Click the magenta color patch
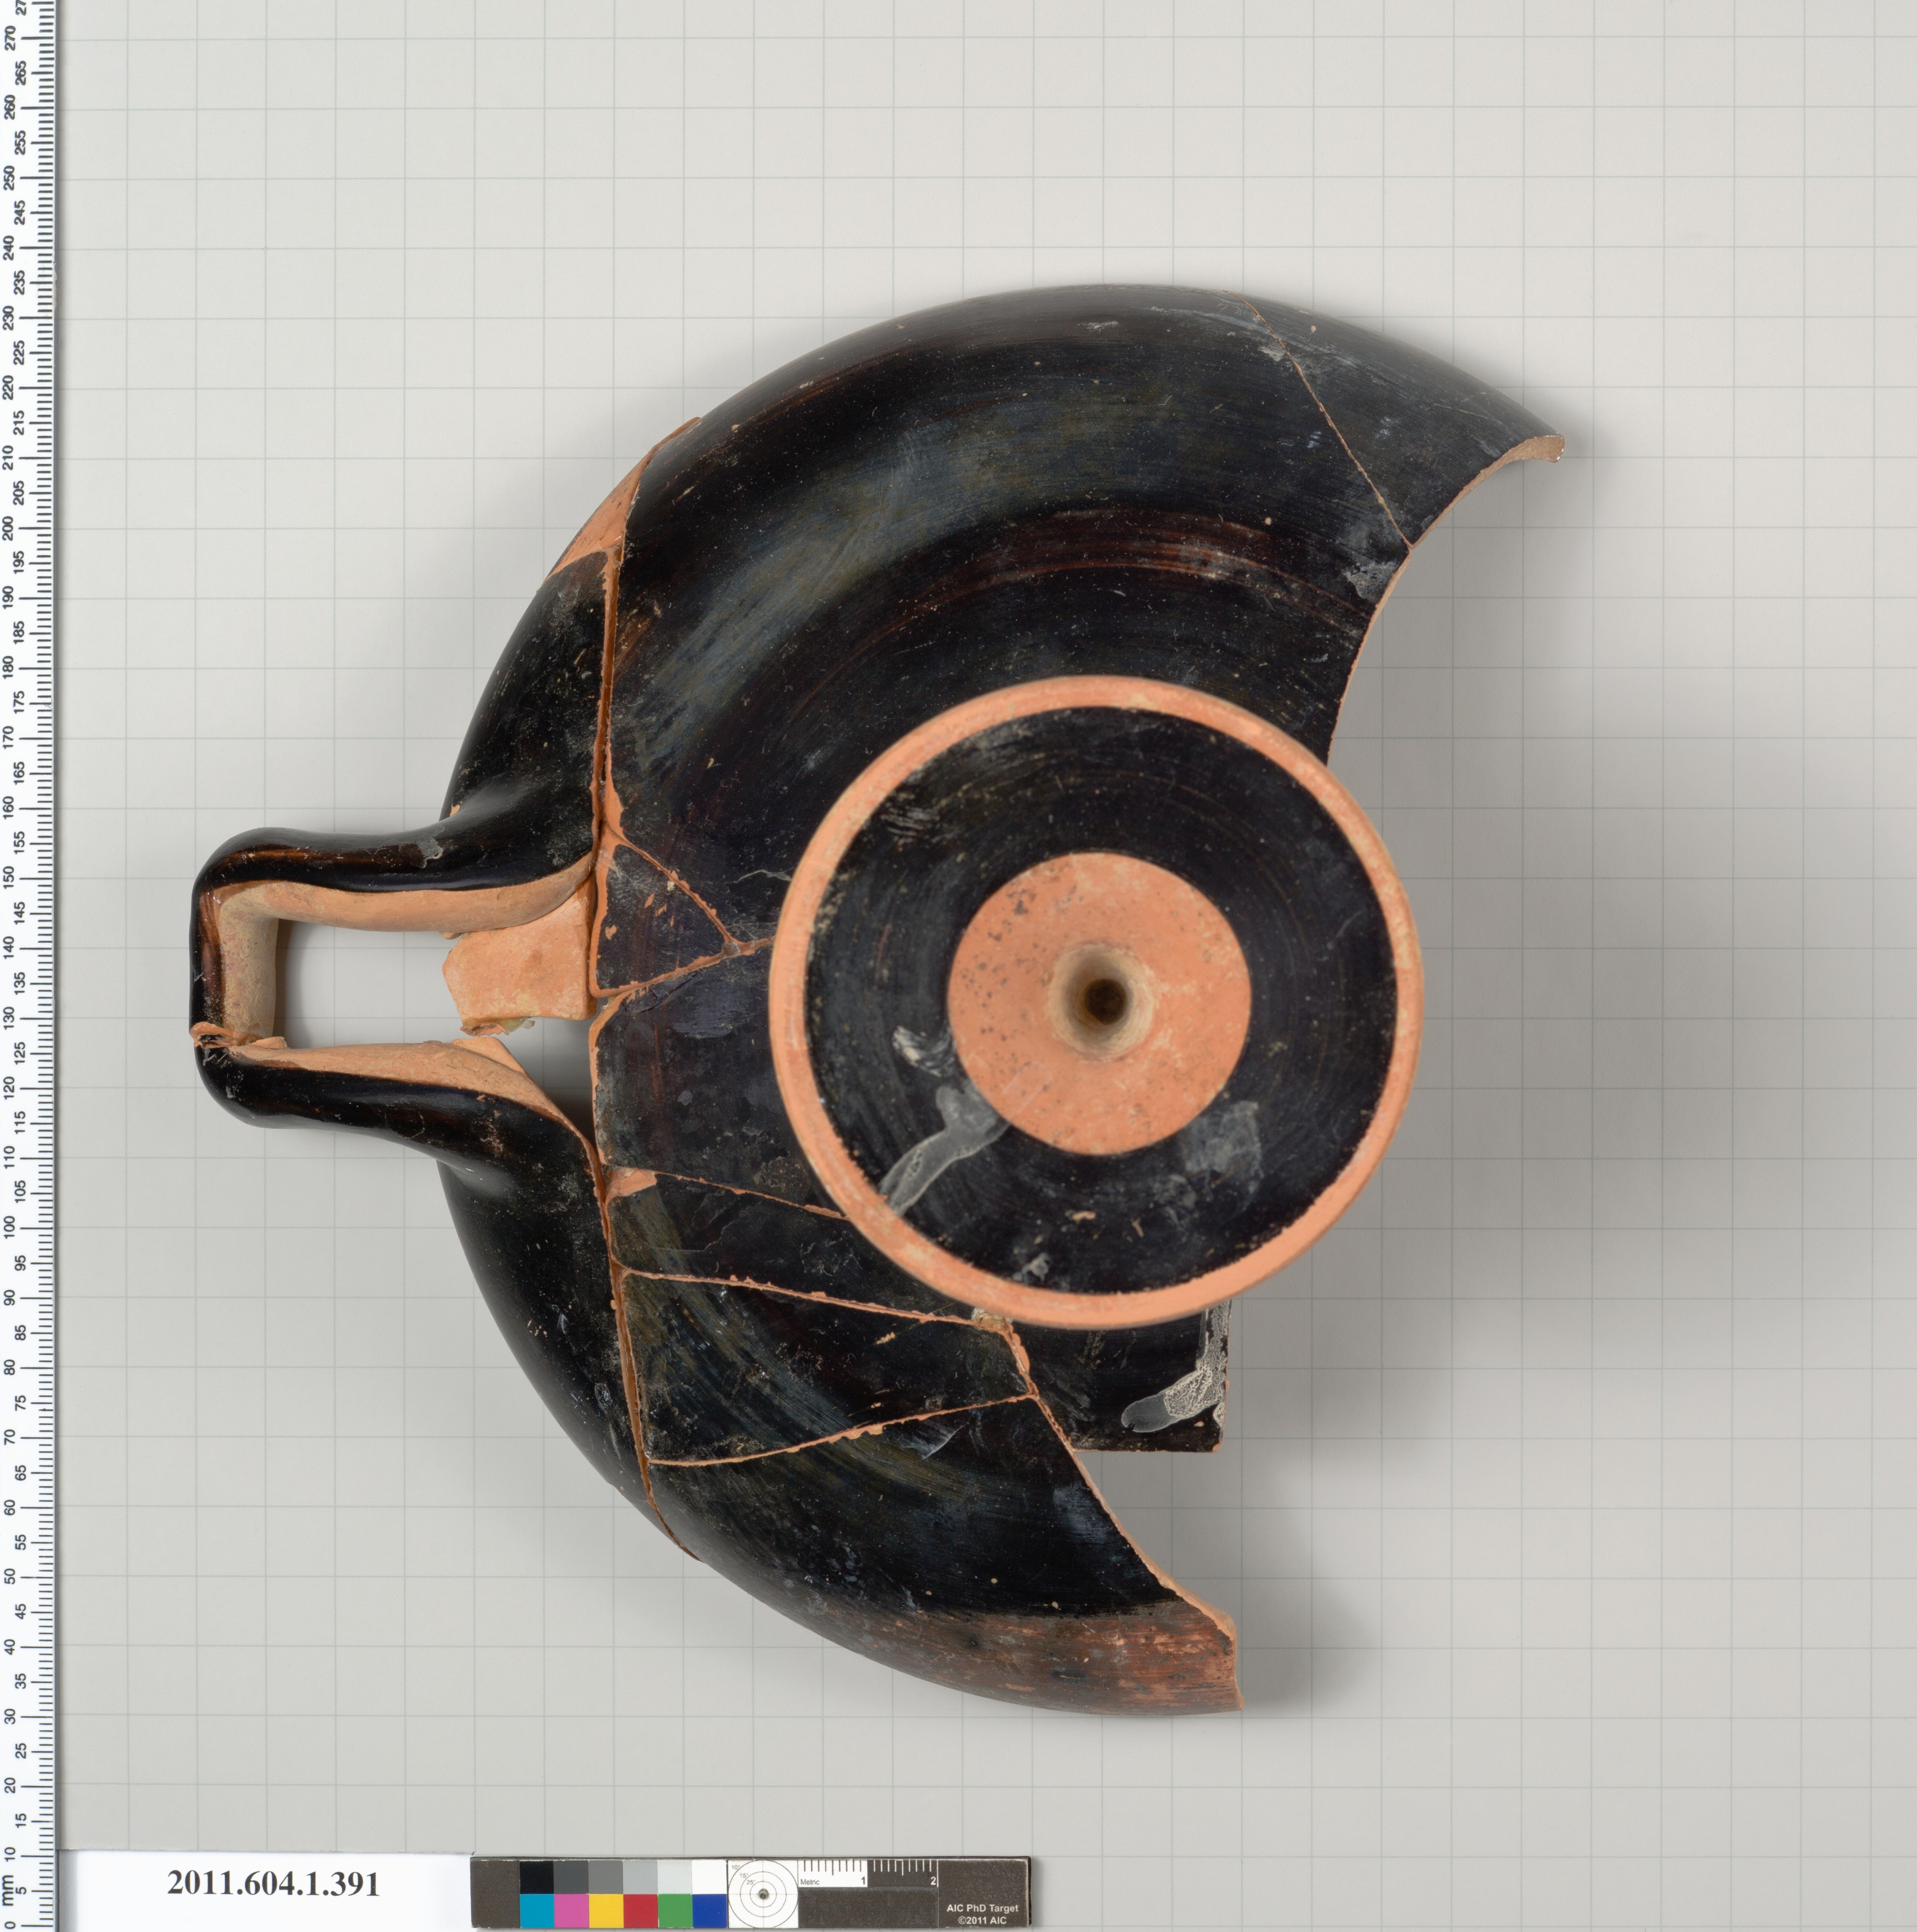Screen dimensions: 1917x1932 (x=571, y=1910)
